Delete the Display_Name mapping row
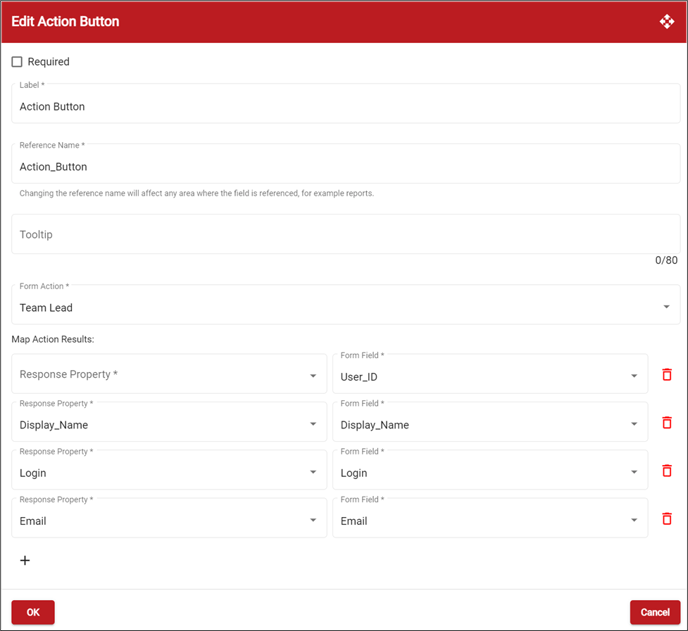Screen dimensions: 688x631 (666, 423)
